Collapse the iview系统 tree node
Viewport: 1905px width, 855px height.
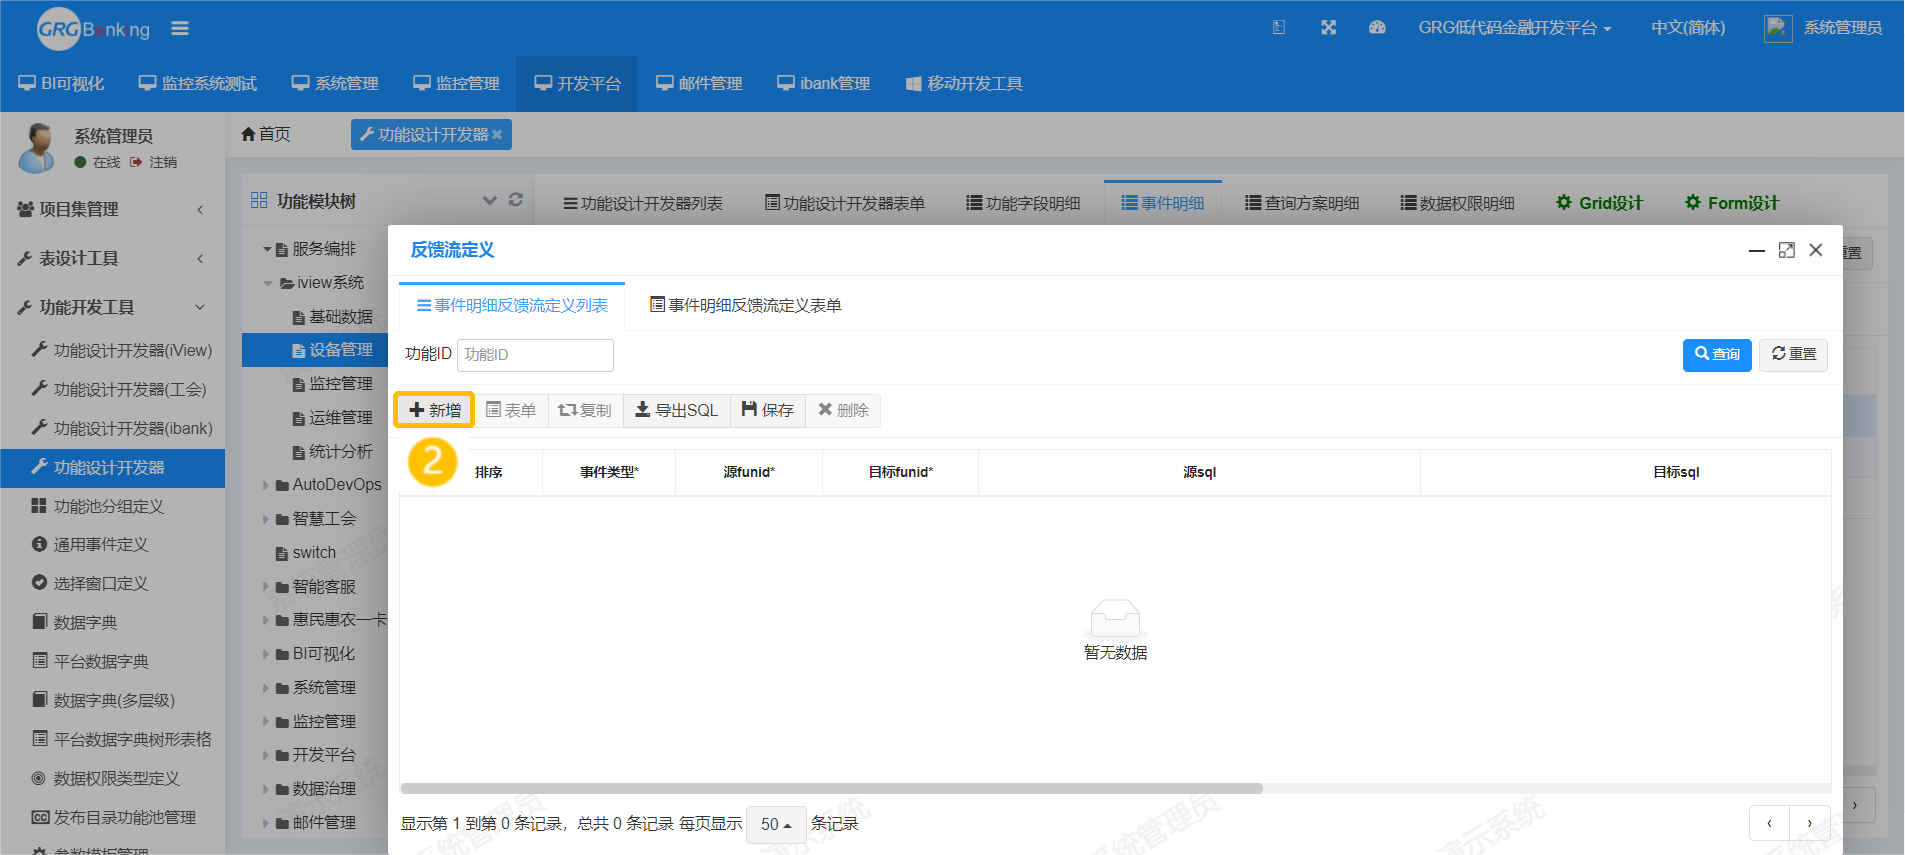click(x=267, y=283)
